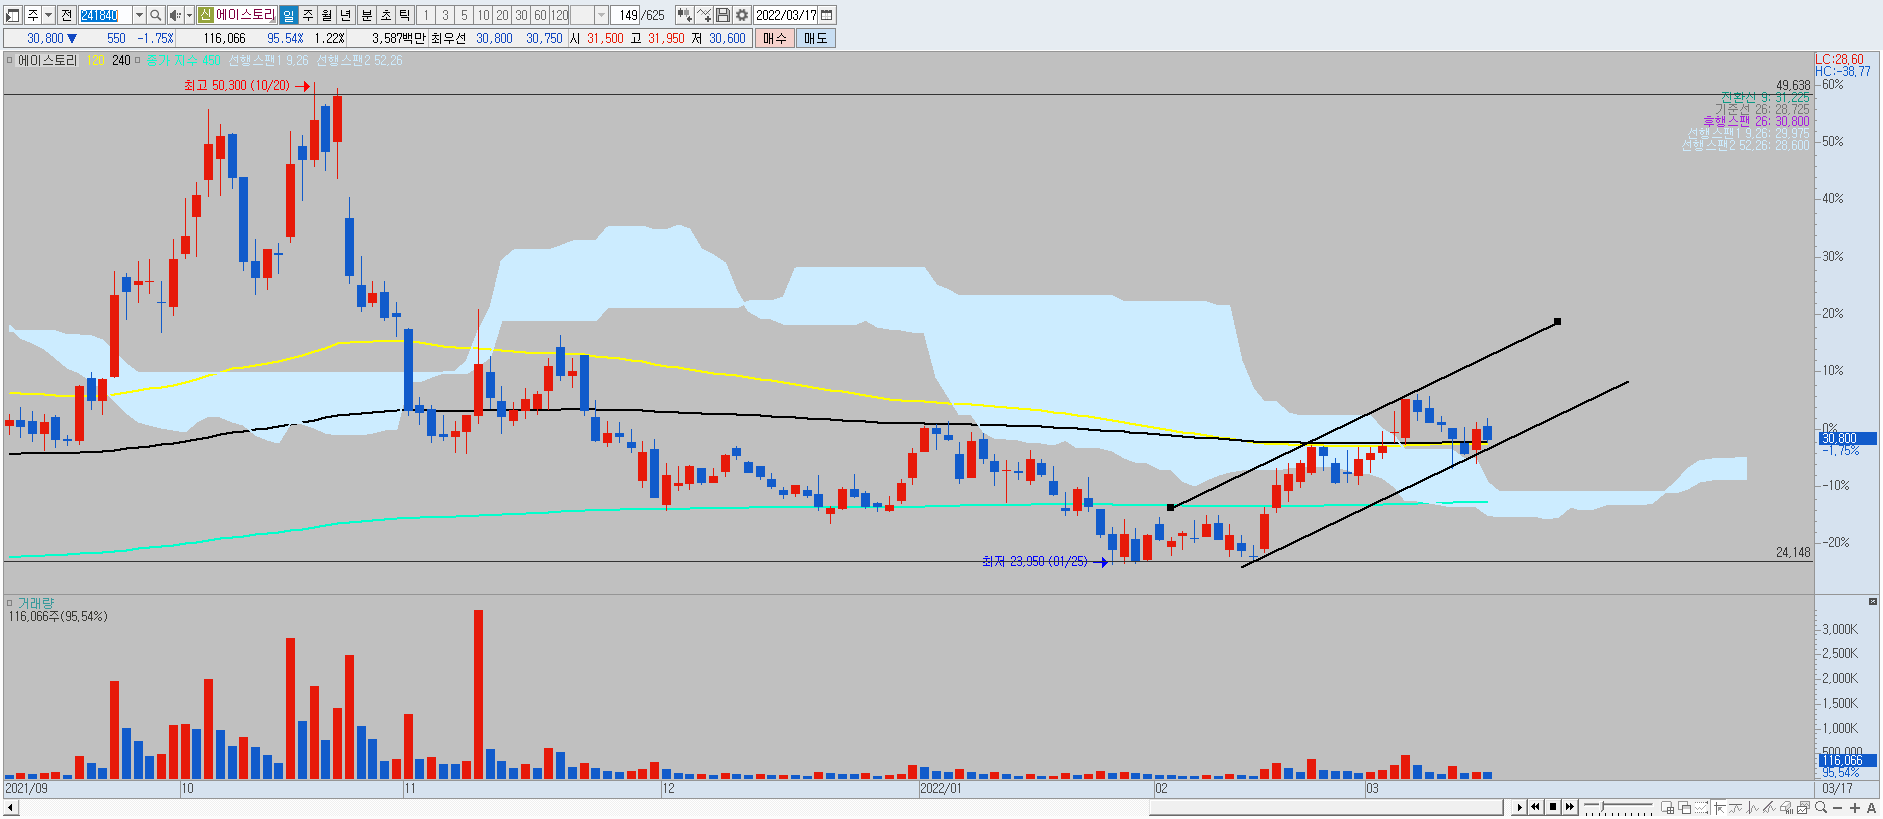Click the yellow 120 moving average label
The image size is (1883, 819).
(95, 61)
